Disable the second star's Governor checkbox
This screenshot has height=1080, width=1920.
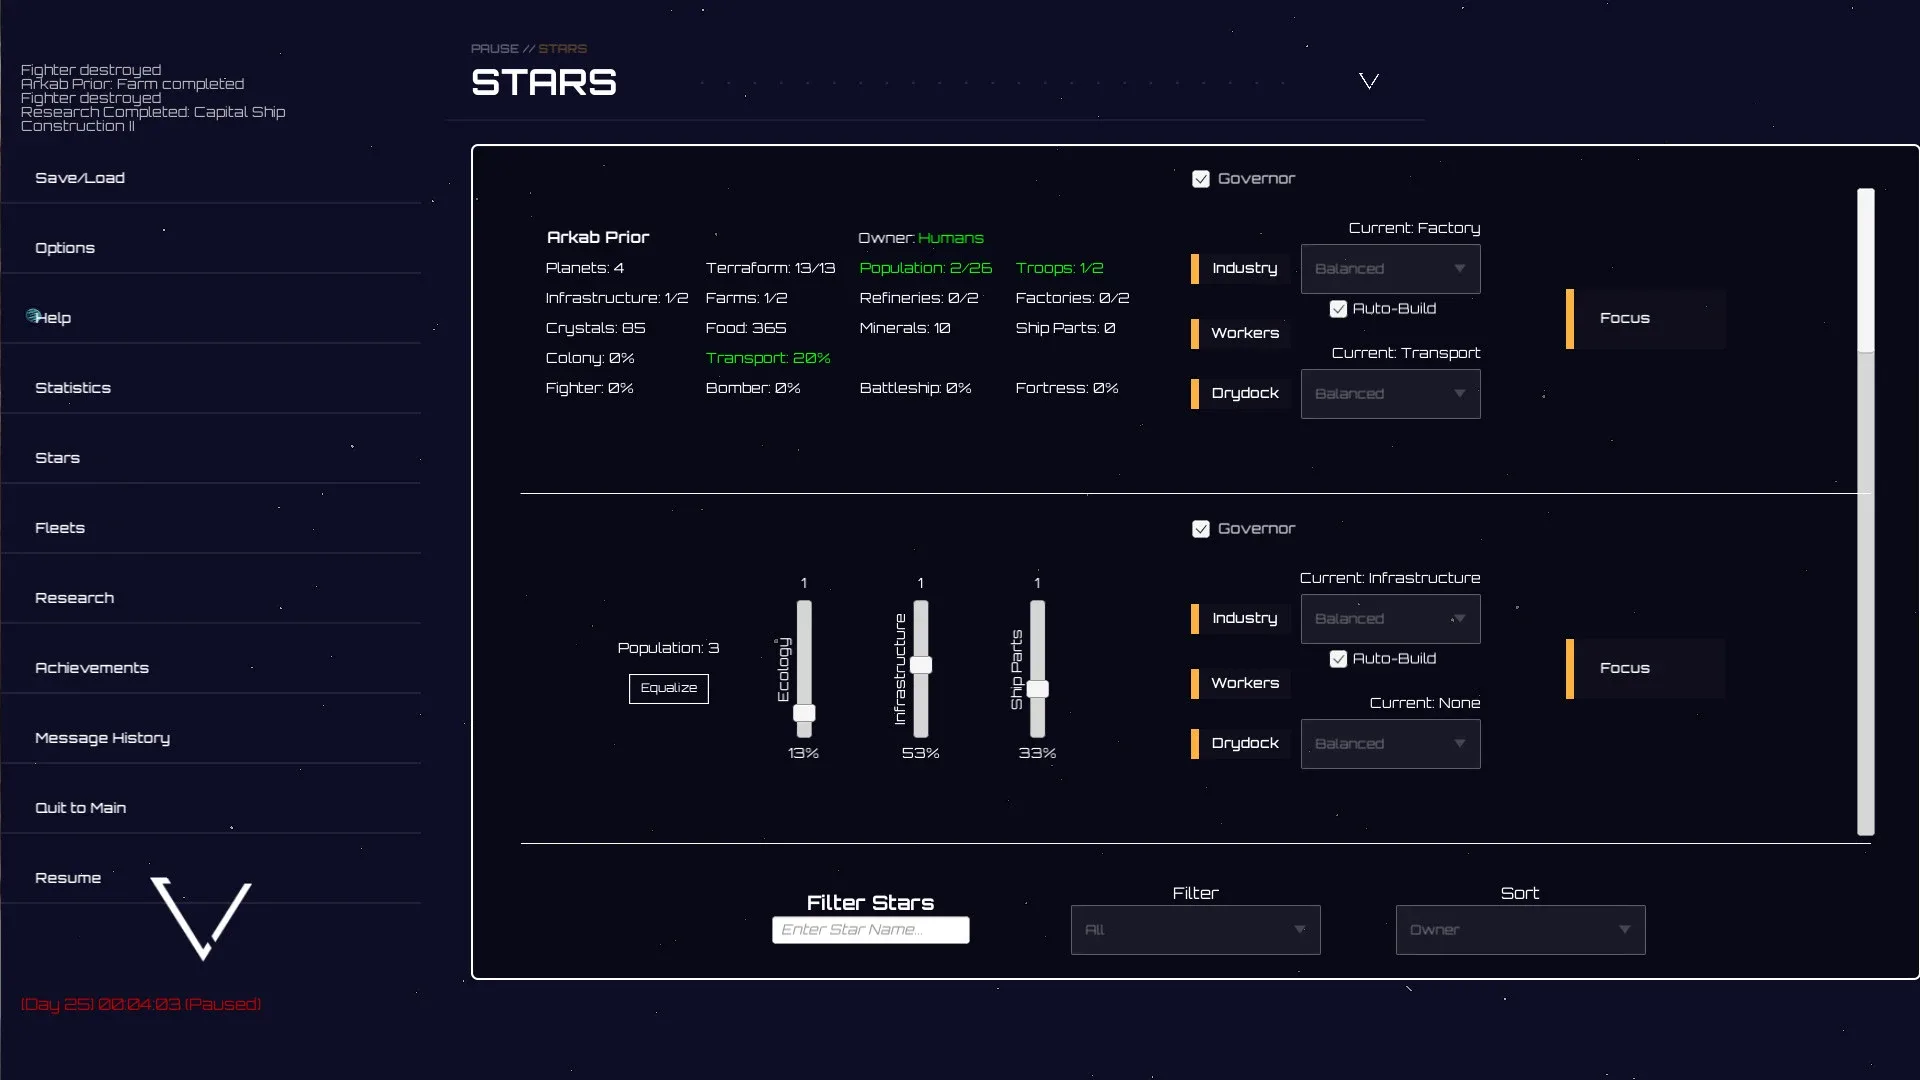(x=1201, y=529)
